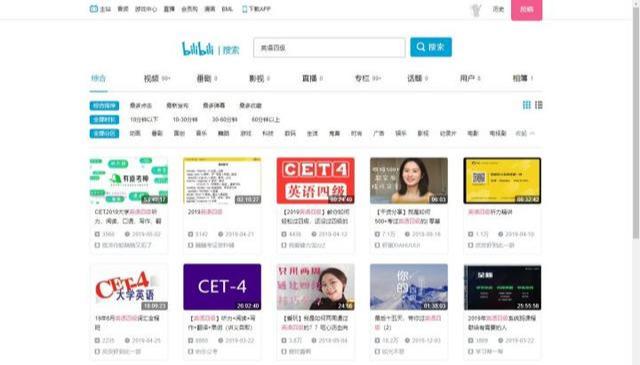The width and height of the screenshot is (640, 365).
Task: Hit the blue magnifier 搜索 button
Action: 431,47
